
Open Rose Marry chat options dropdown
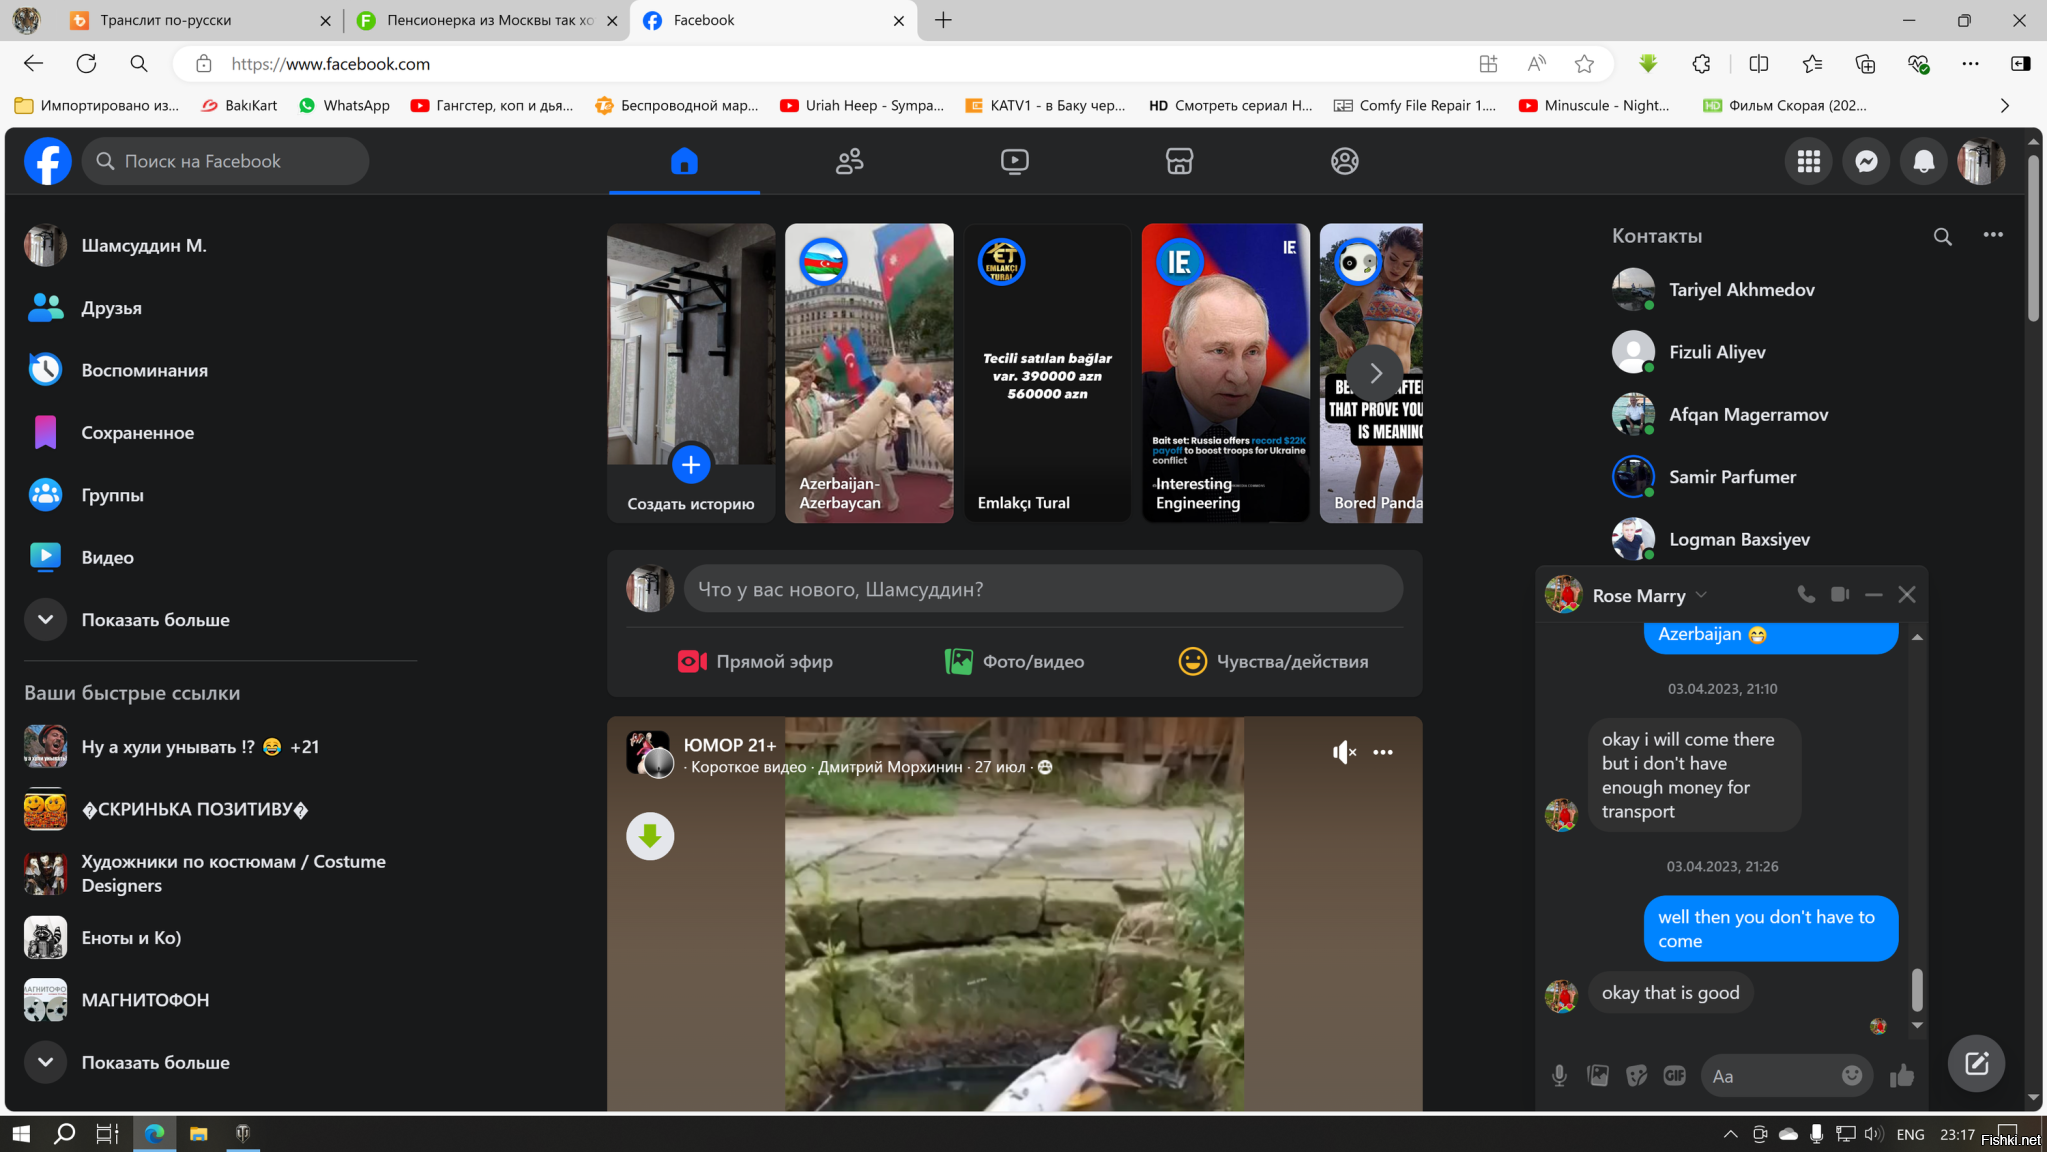[1701, 595]
